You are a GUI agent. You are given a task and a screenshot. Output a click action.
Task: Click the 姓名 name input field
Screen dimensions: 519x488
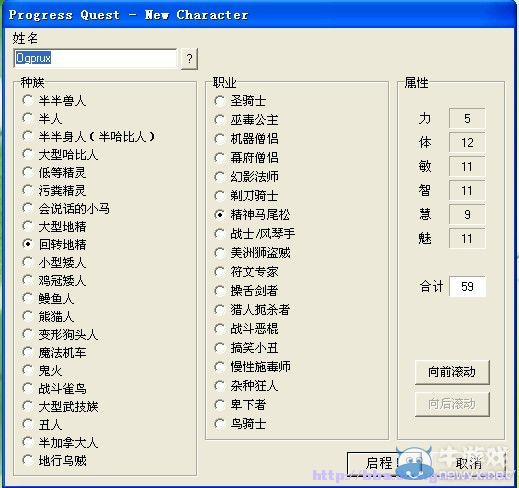point(95,58)
